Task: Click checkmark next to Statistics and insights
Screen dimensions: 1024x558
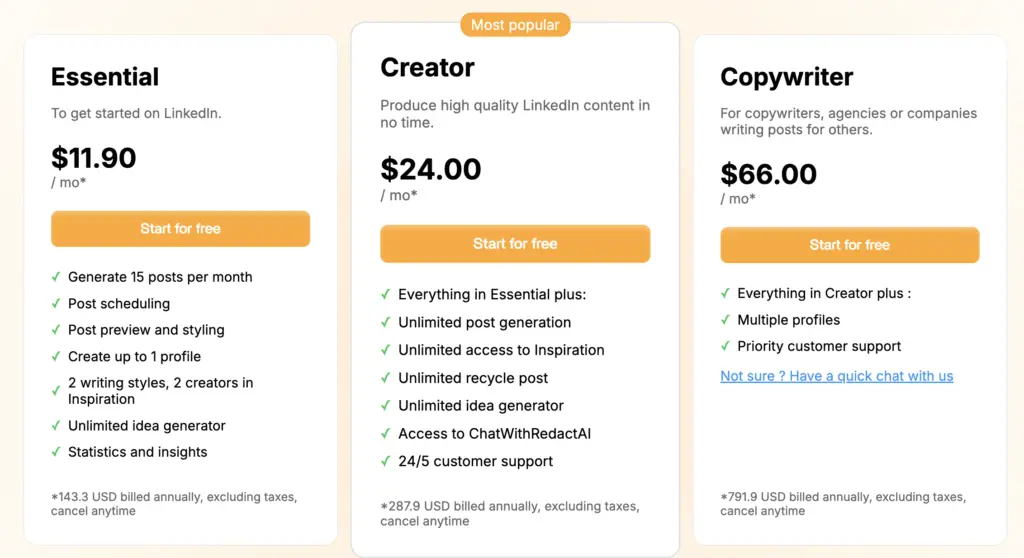Action: click(56, 452)
